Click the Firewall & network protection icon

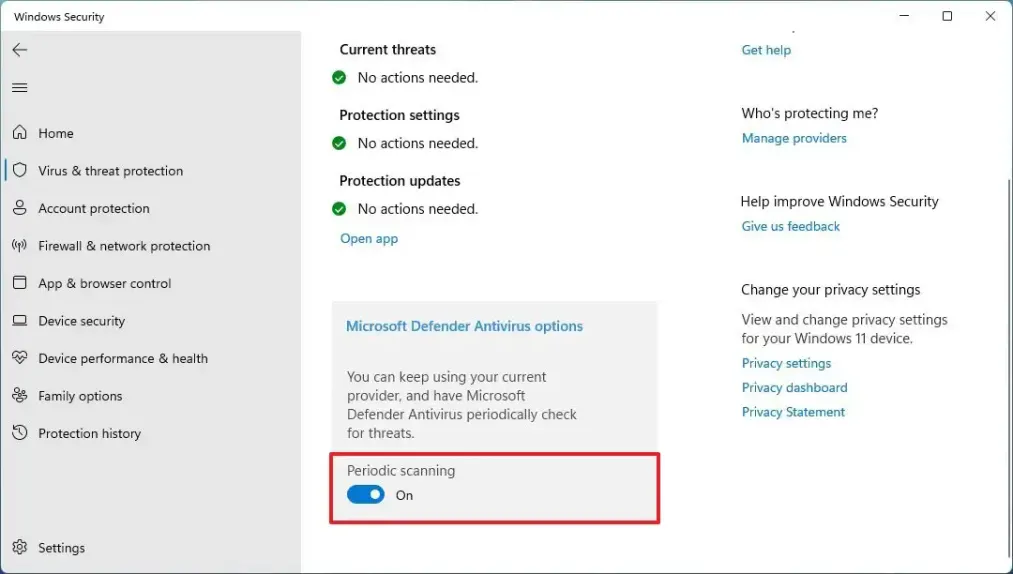pyautogui.click(x=19, y=246)
